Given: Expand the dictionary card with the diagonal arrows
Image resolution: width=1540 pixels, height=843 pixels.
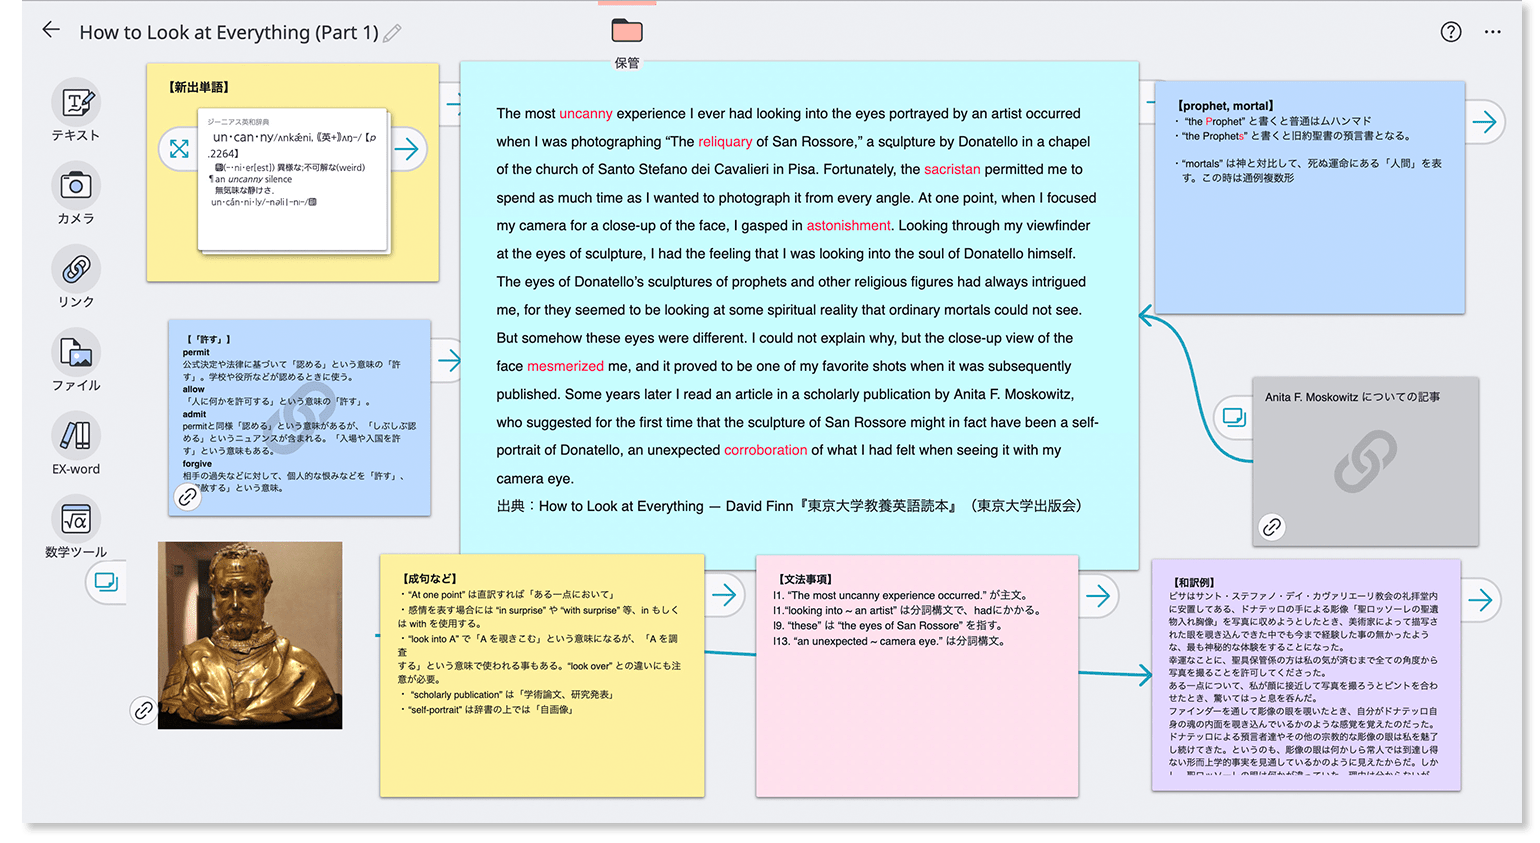Looking at the screenshot, I should click(179, 149).
